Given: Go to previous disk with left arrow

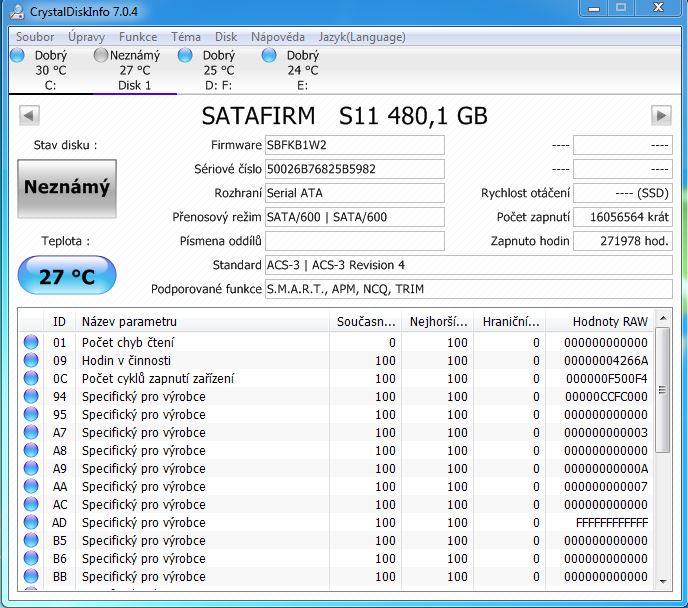Looking at the screenshot, I should [29, 116].
